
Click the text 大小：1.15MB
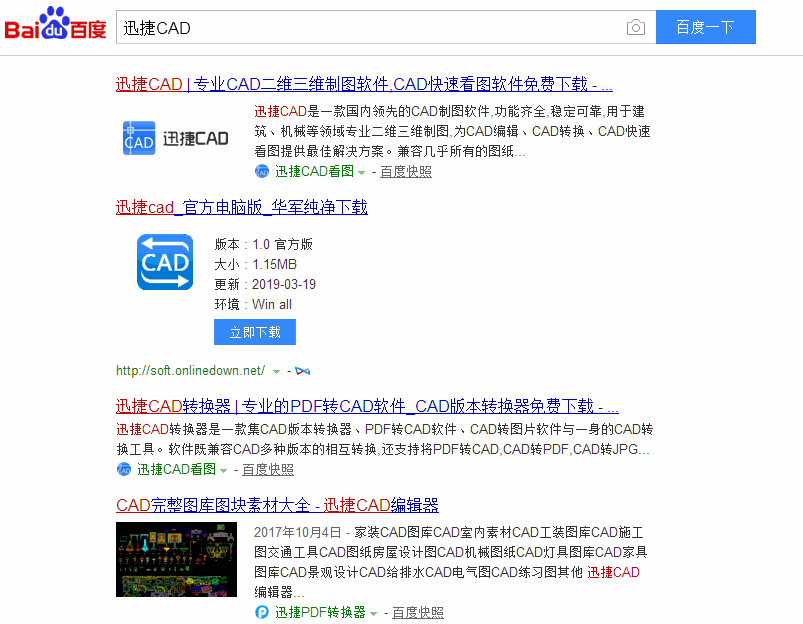(x=256, y=264)
